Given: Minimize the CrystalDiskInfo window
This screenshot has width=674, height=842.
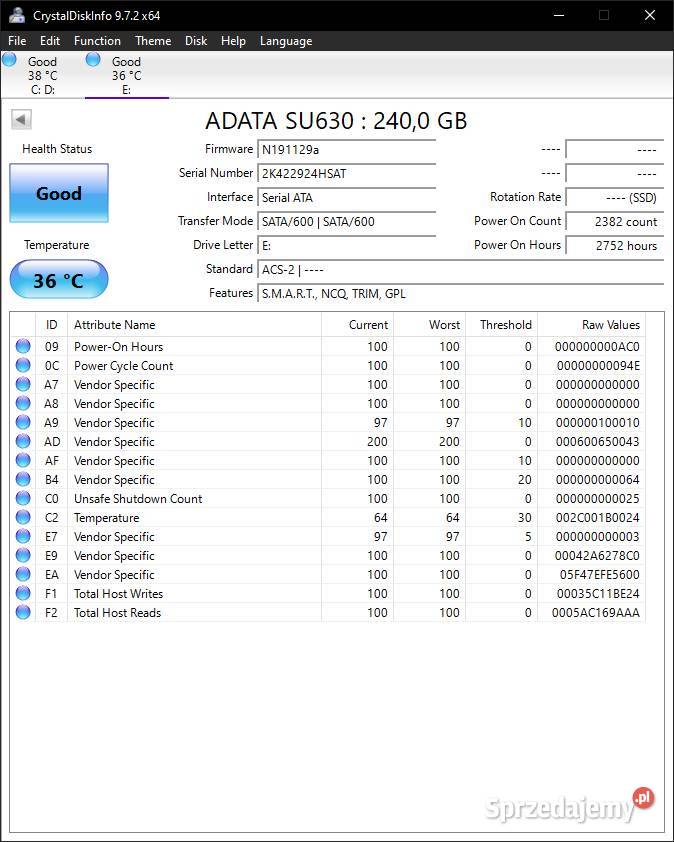Looking at the screenshot, I should tap(559, 15).
